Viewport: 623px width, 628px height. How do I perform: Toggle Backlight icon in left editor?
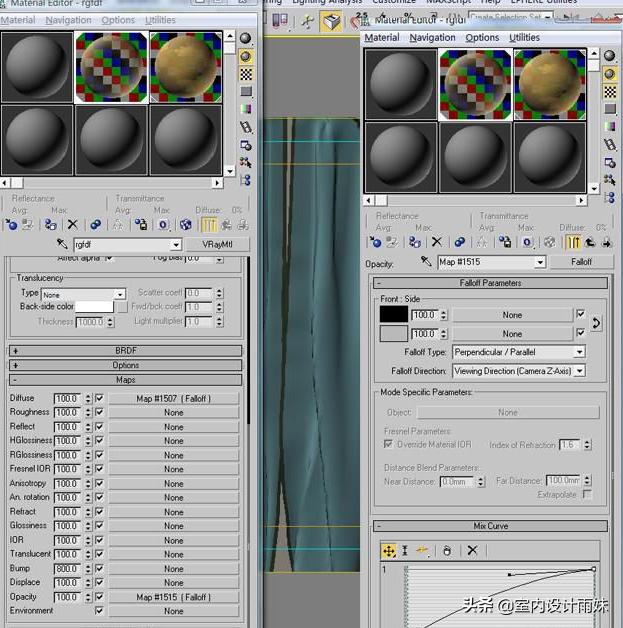point(245,56)
